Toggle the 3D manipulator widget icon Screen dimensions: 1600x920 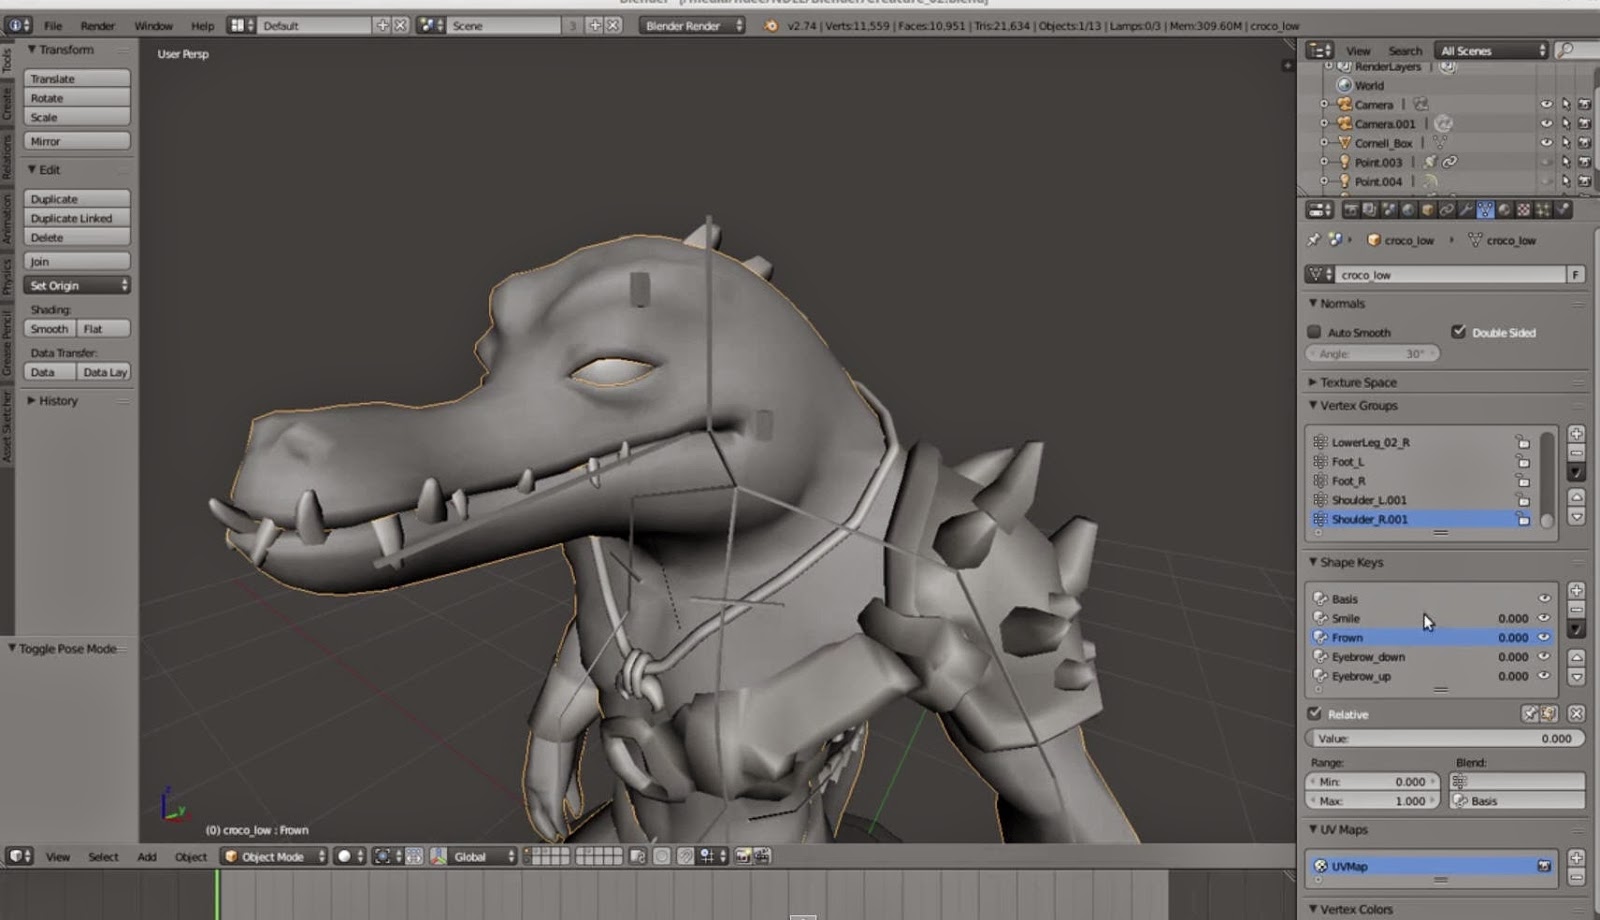438,856
